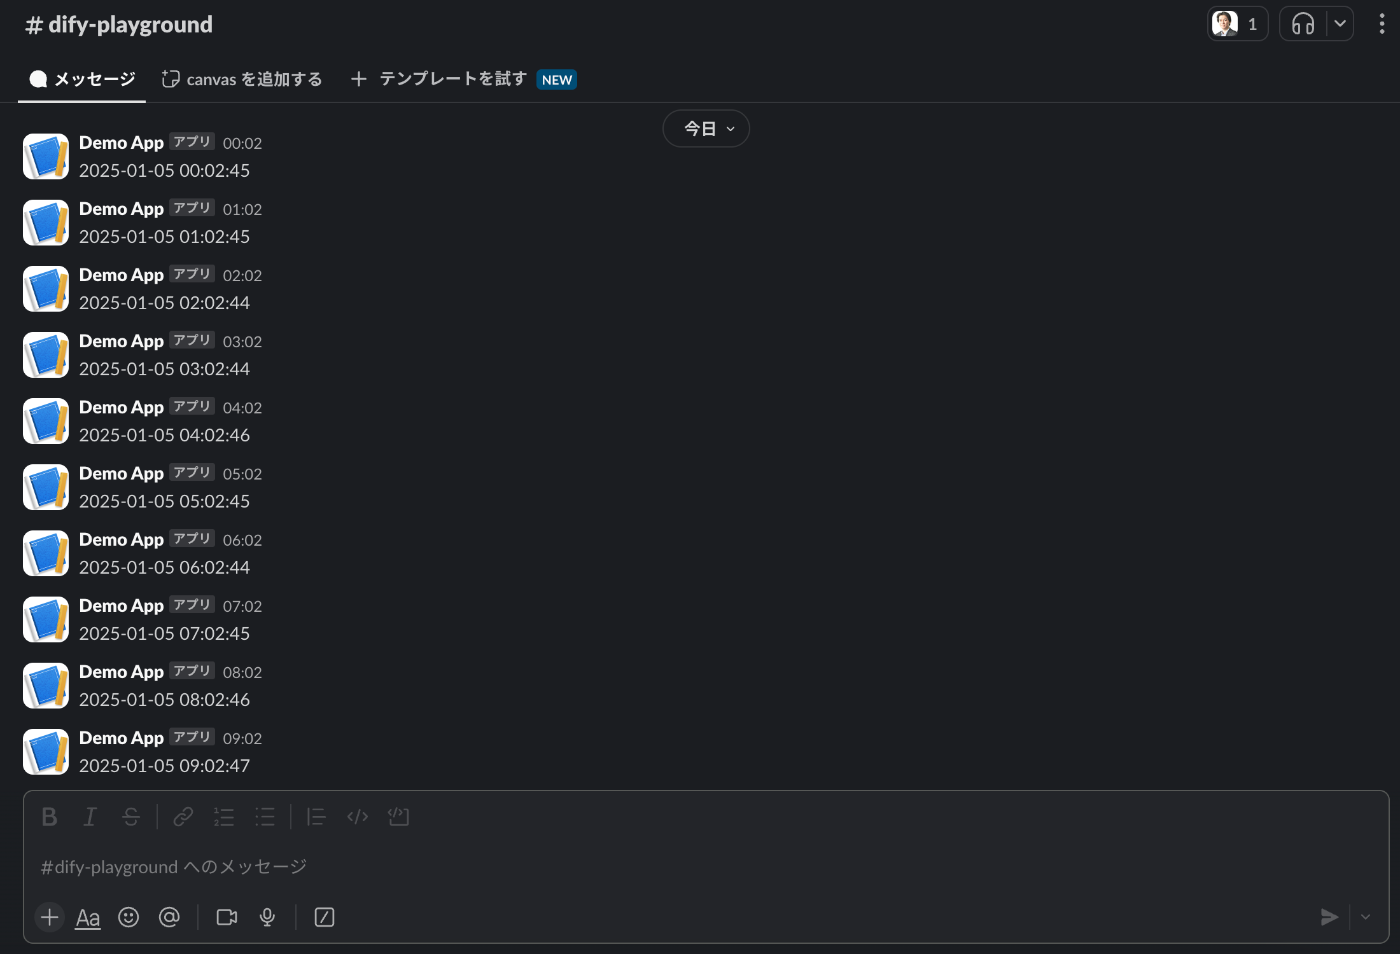Expand the huddle options chevron
The width and height of the screenshot is (1400, 954).
1340,22
